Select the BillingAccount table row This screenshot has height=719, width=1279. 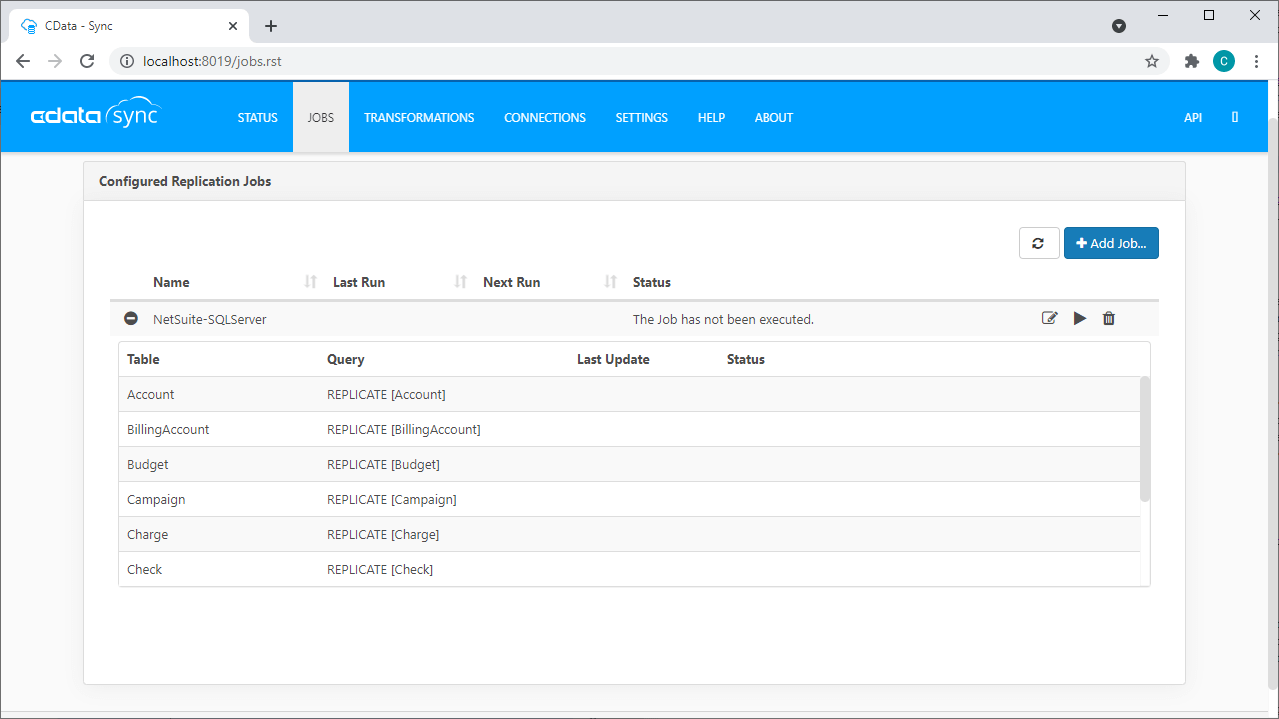point(168,429)
